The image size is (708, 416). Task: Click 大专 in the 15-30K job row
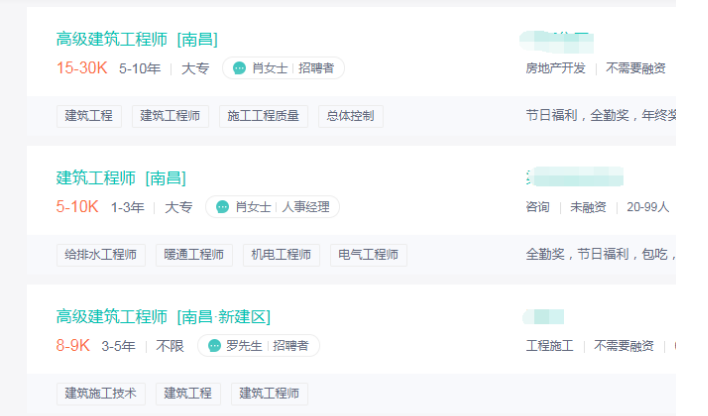click(196, 69)
